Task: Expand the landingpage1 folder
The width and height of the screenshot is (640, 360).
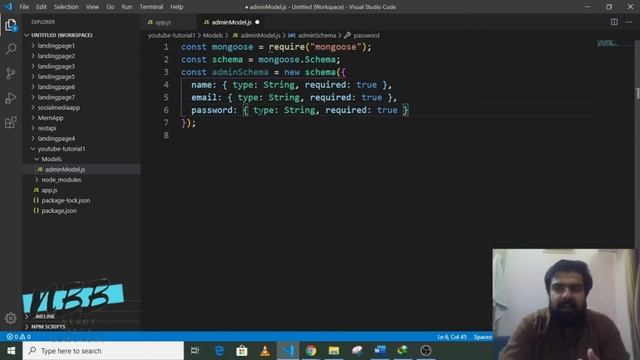Action: 56,46
